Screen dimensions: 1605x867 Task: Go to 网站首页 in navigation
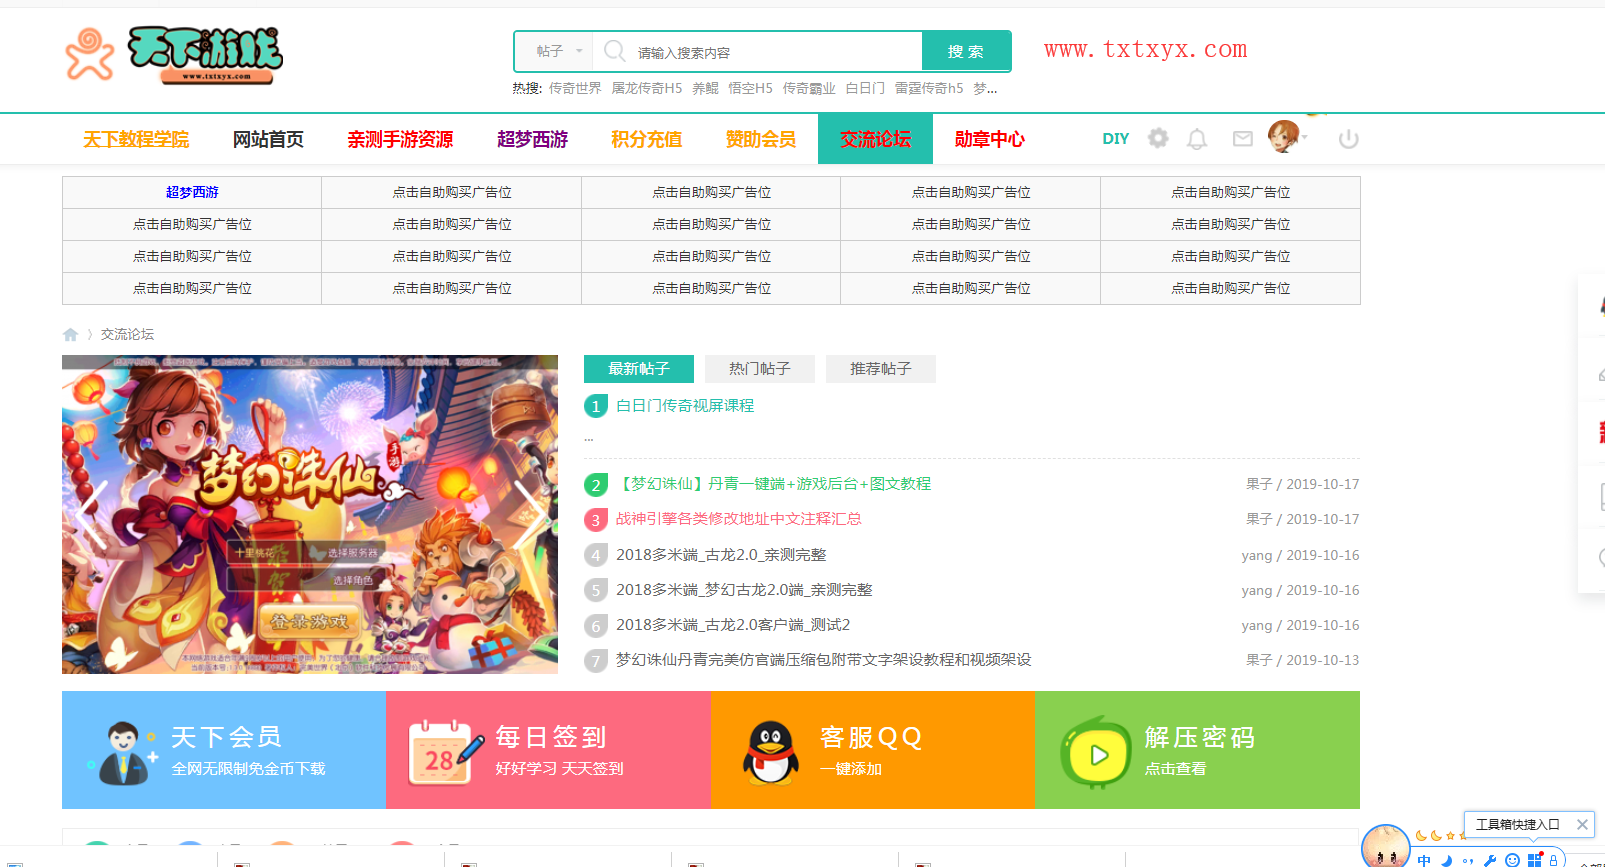(x=268, y=139)
